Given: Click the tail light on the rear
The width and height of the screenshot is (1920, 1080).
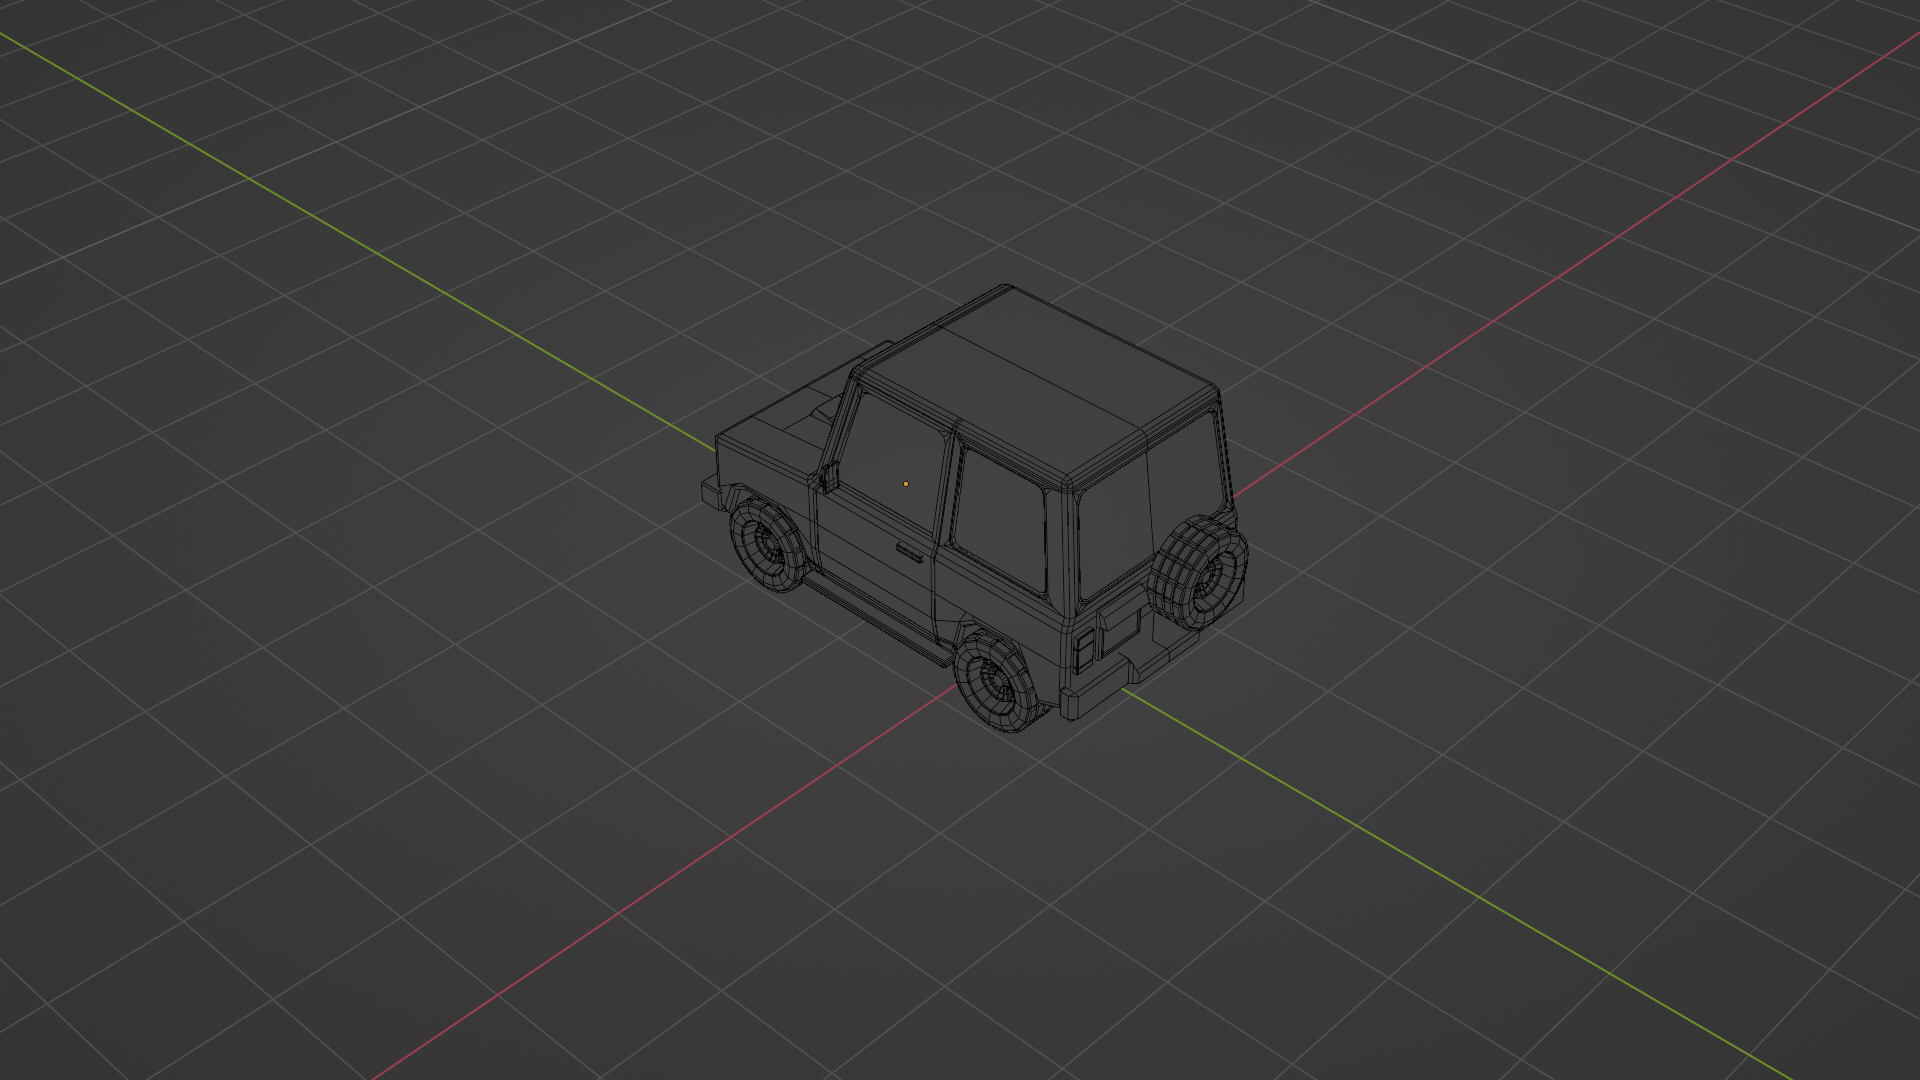Looking at the screenshot, I should coord(1084,651).
